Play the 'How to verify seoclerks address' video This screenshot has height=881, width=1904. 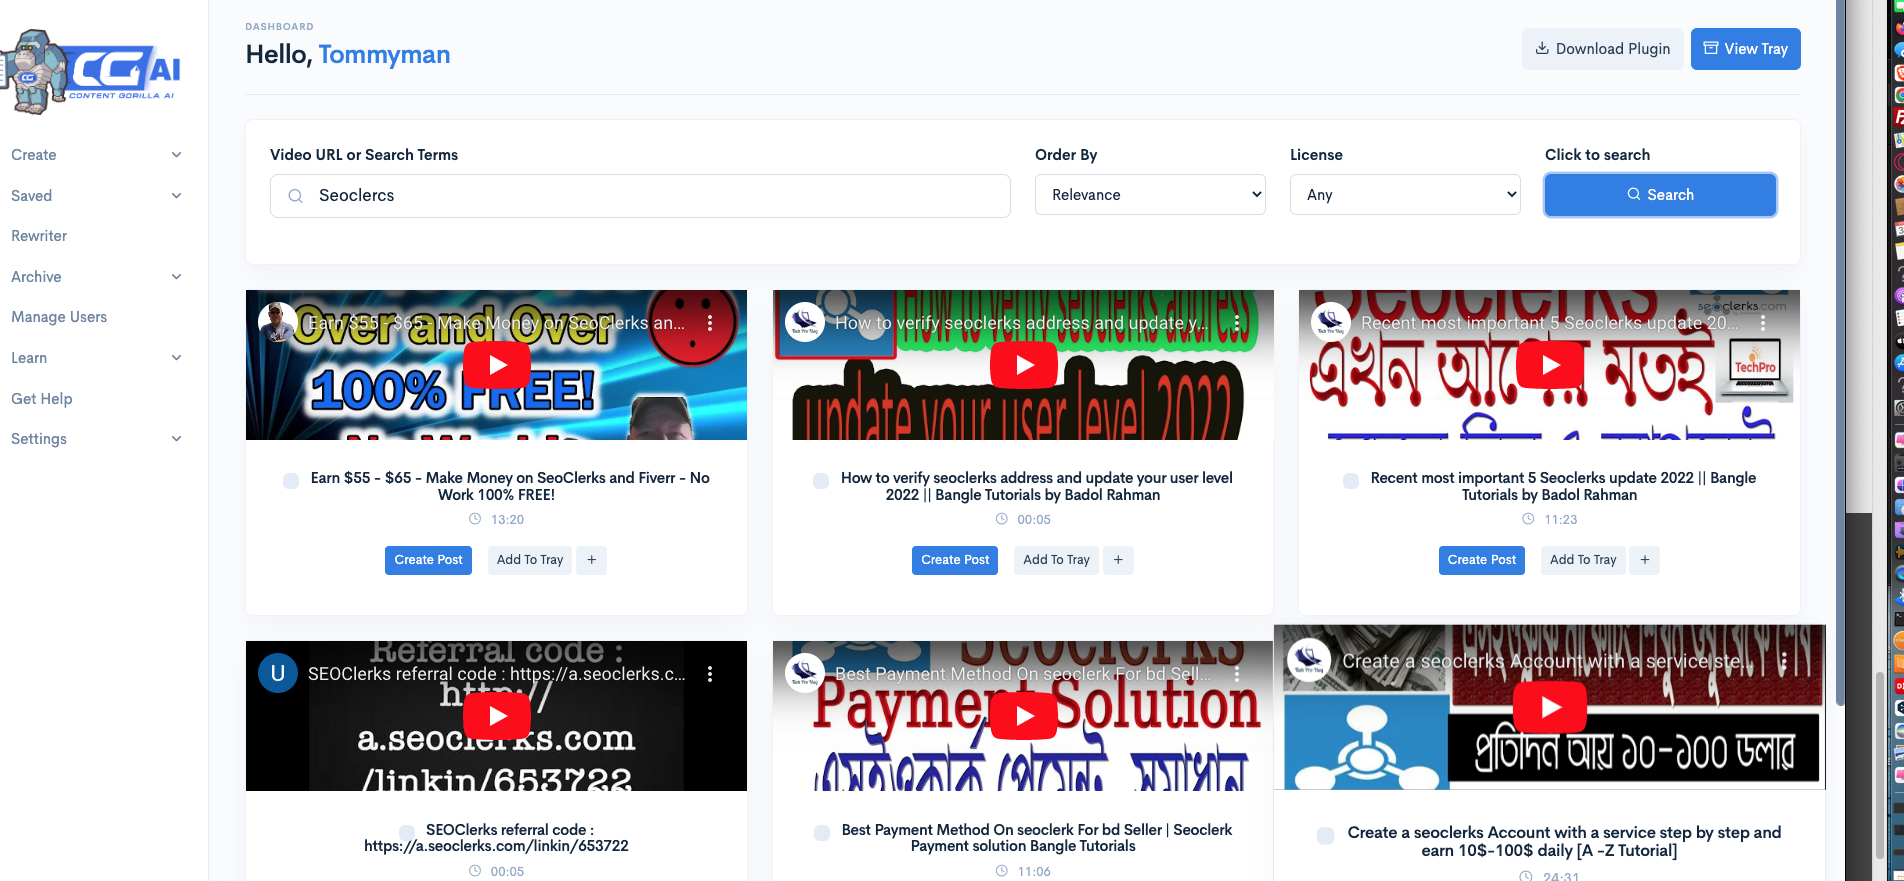1024,366
